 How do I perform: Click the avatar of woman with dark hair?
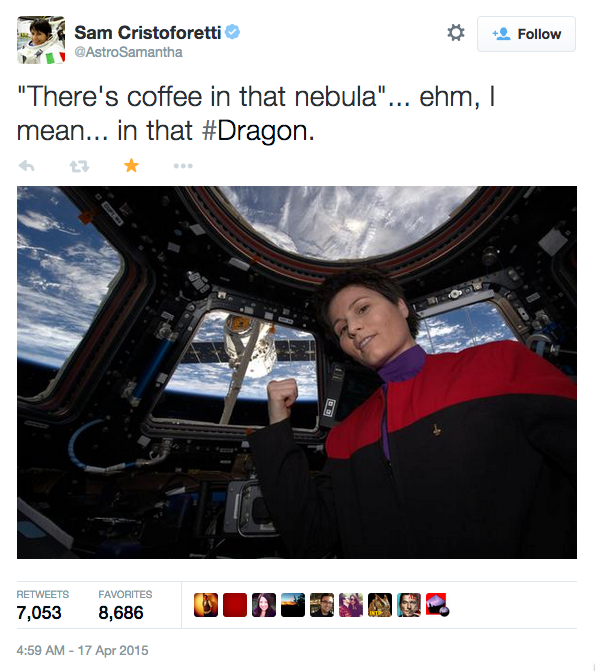264,605
